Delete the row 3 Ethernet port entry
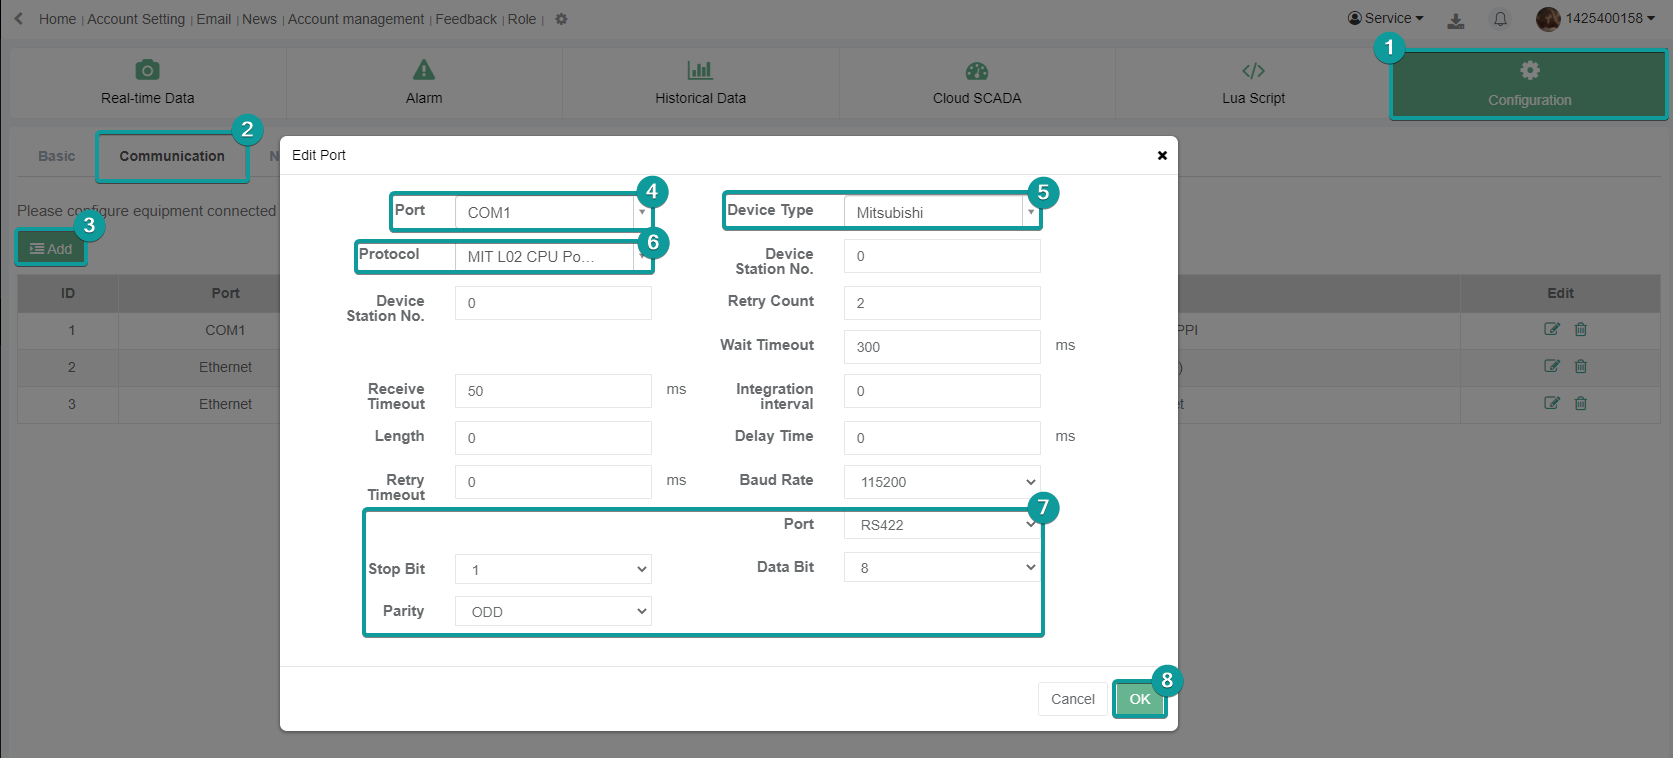The width and height of the screenshot is (1673, 758). coord(1581,403)
